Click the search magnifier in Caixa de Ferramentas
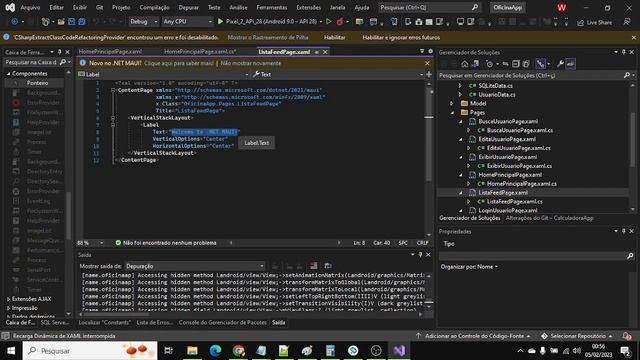This screenshot has height=360, width=640. tap(63, 62)
